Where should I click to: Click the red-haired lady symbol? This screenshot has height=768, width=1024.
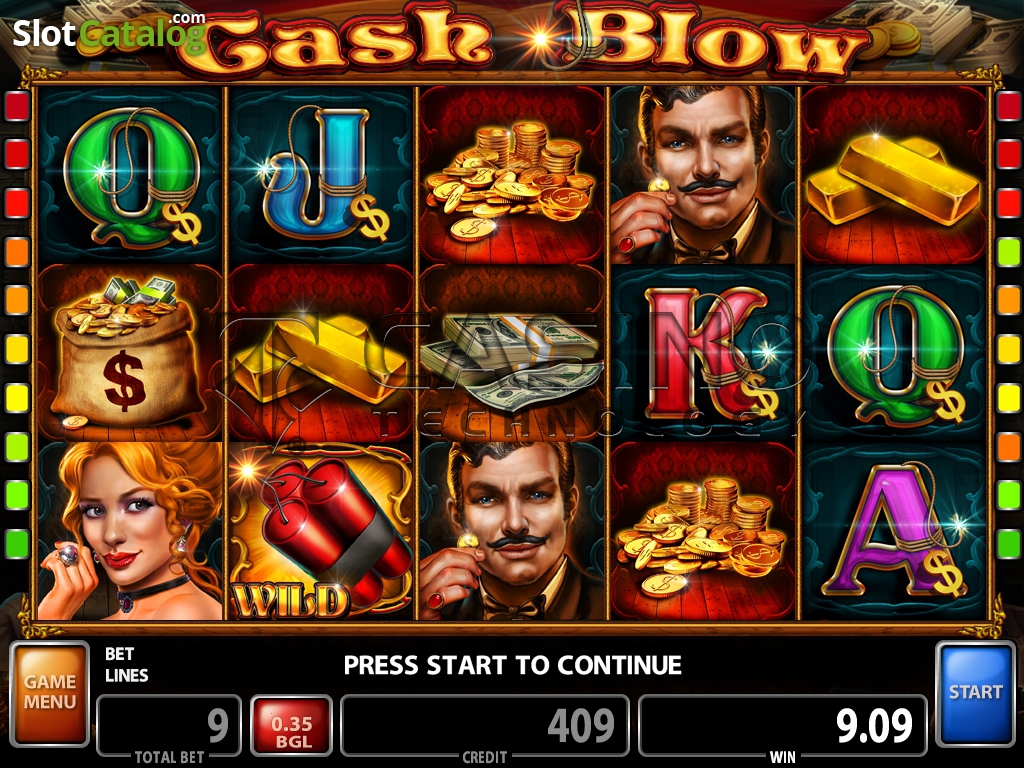tap(130, 531)
